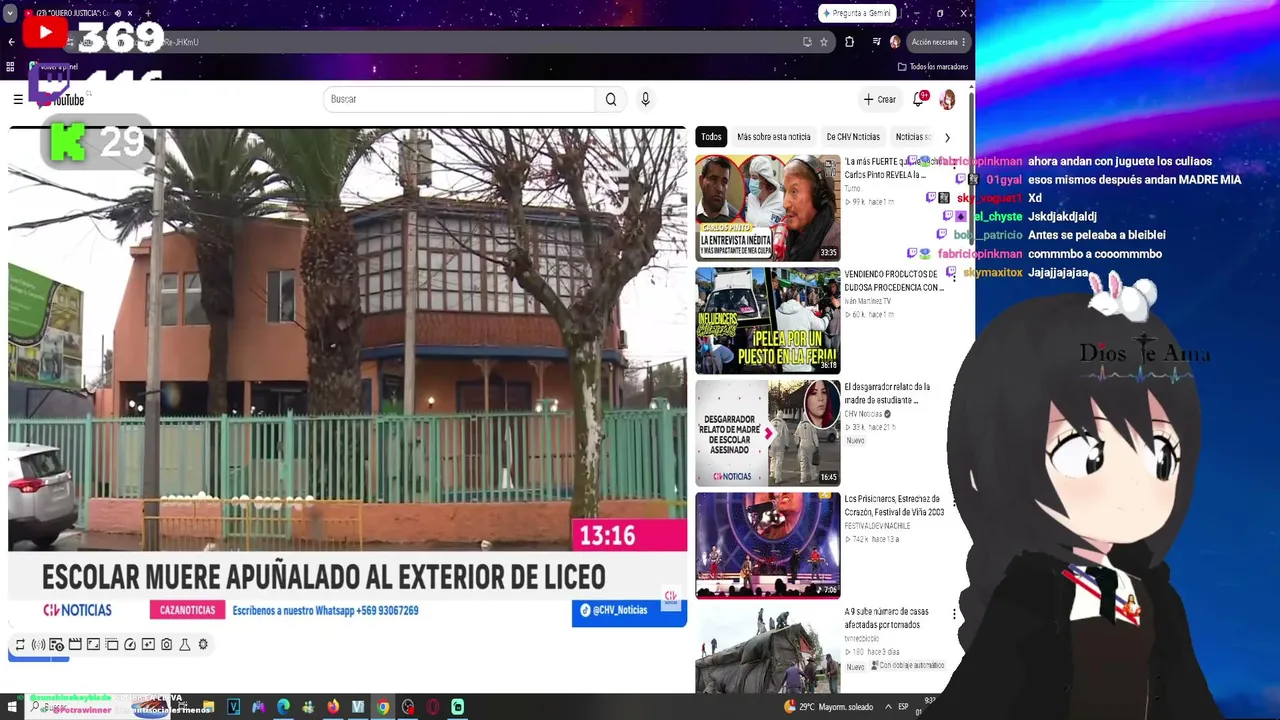
Task: Close the QUIERO JUSTICIA browser tab
Action: click(132, 14)
